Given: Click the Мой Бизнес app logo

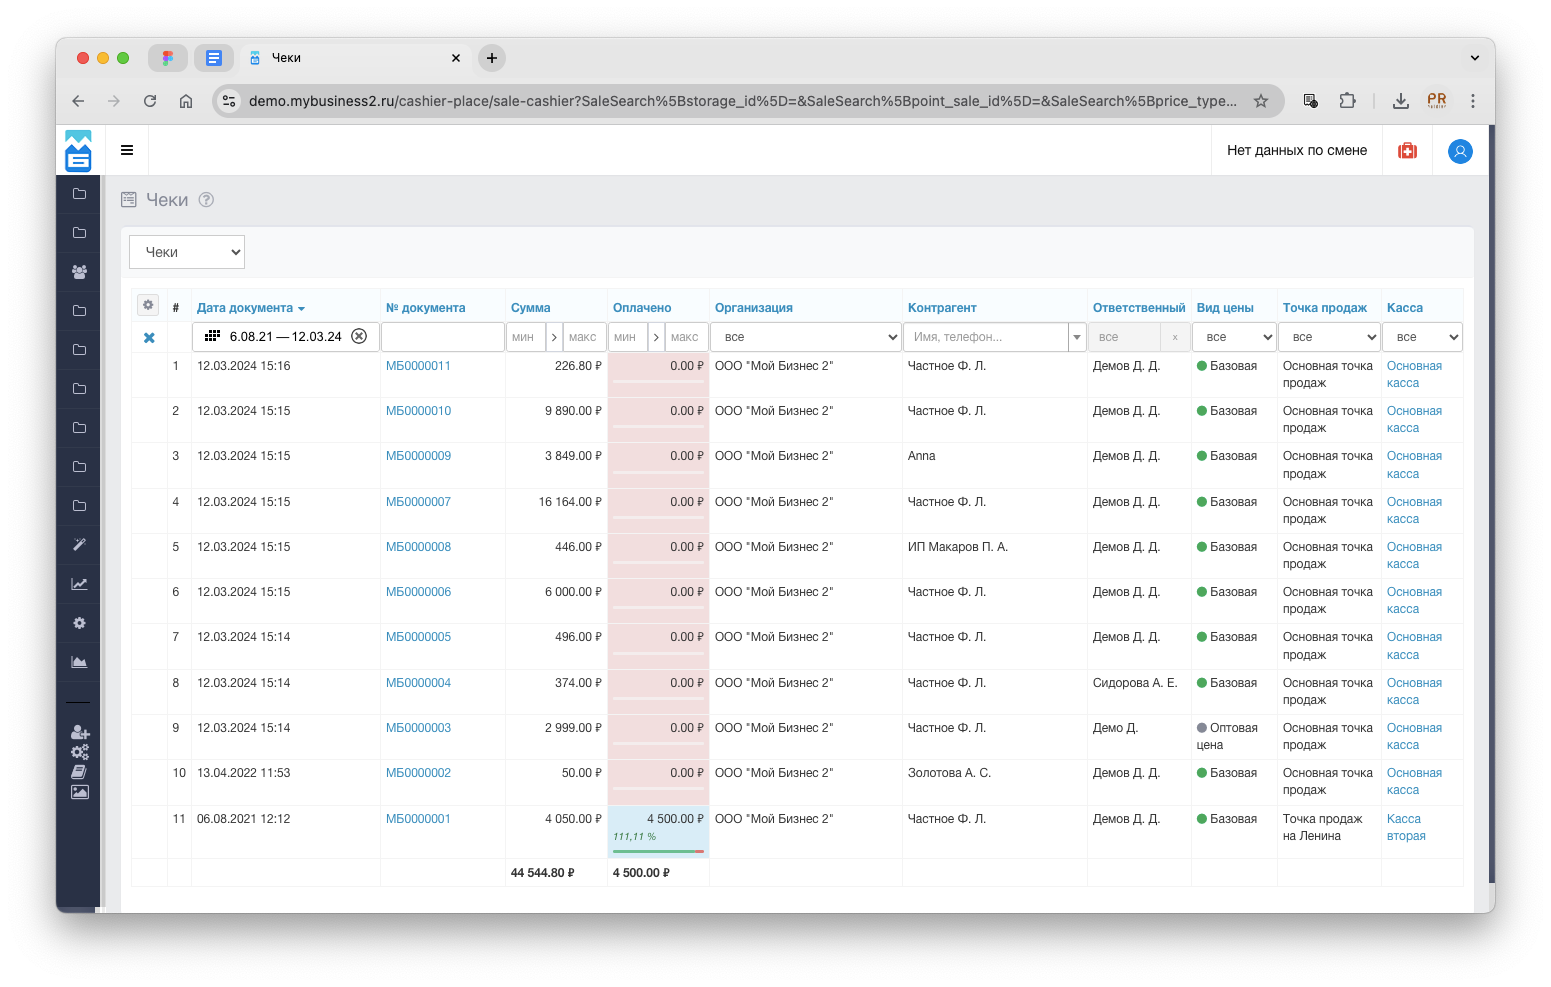Looking at the screenshot, I should point(78,151).
